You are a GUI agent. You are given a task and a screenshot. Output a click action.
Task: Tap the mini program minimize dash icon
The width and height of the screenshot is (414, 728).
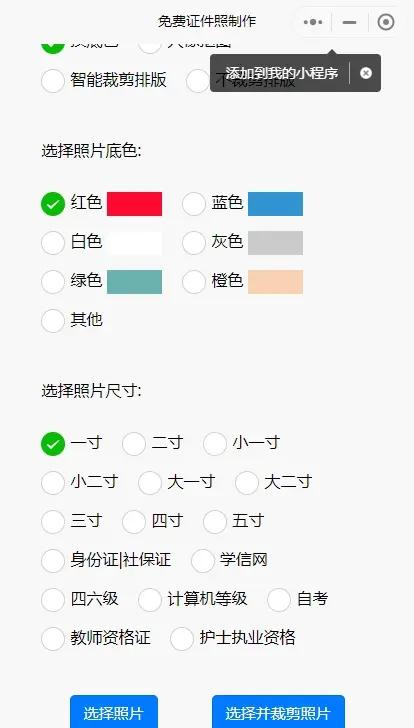pos(349,22)
